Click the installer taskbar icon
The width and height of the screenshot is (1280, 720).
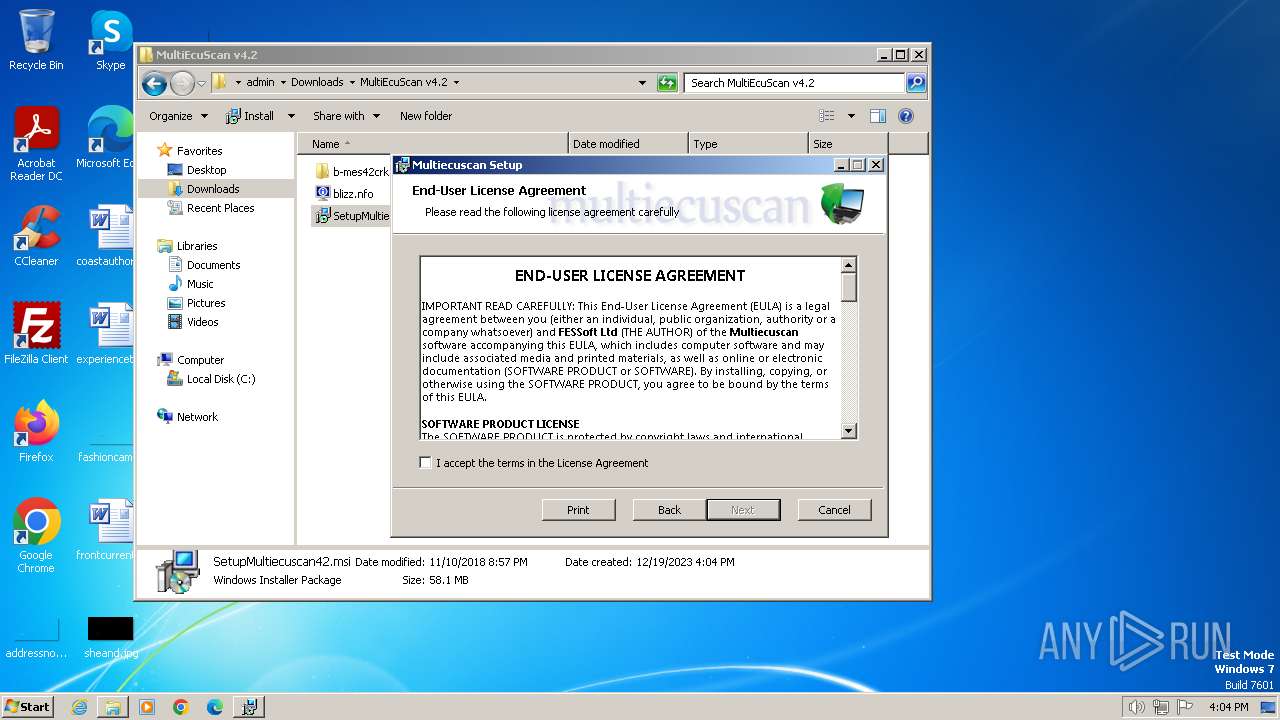[x=249, y=707]
